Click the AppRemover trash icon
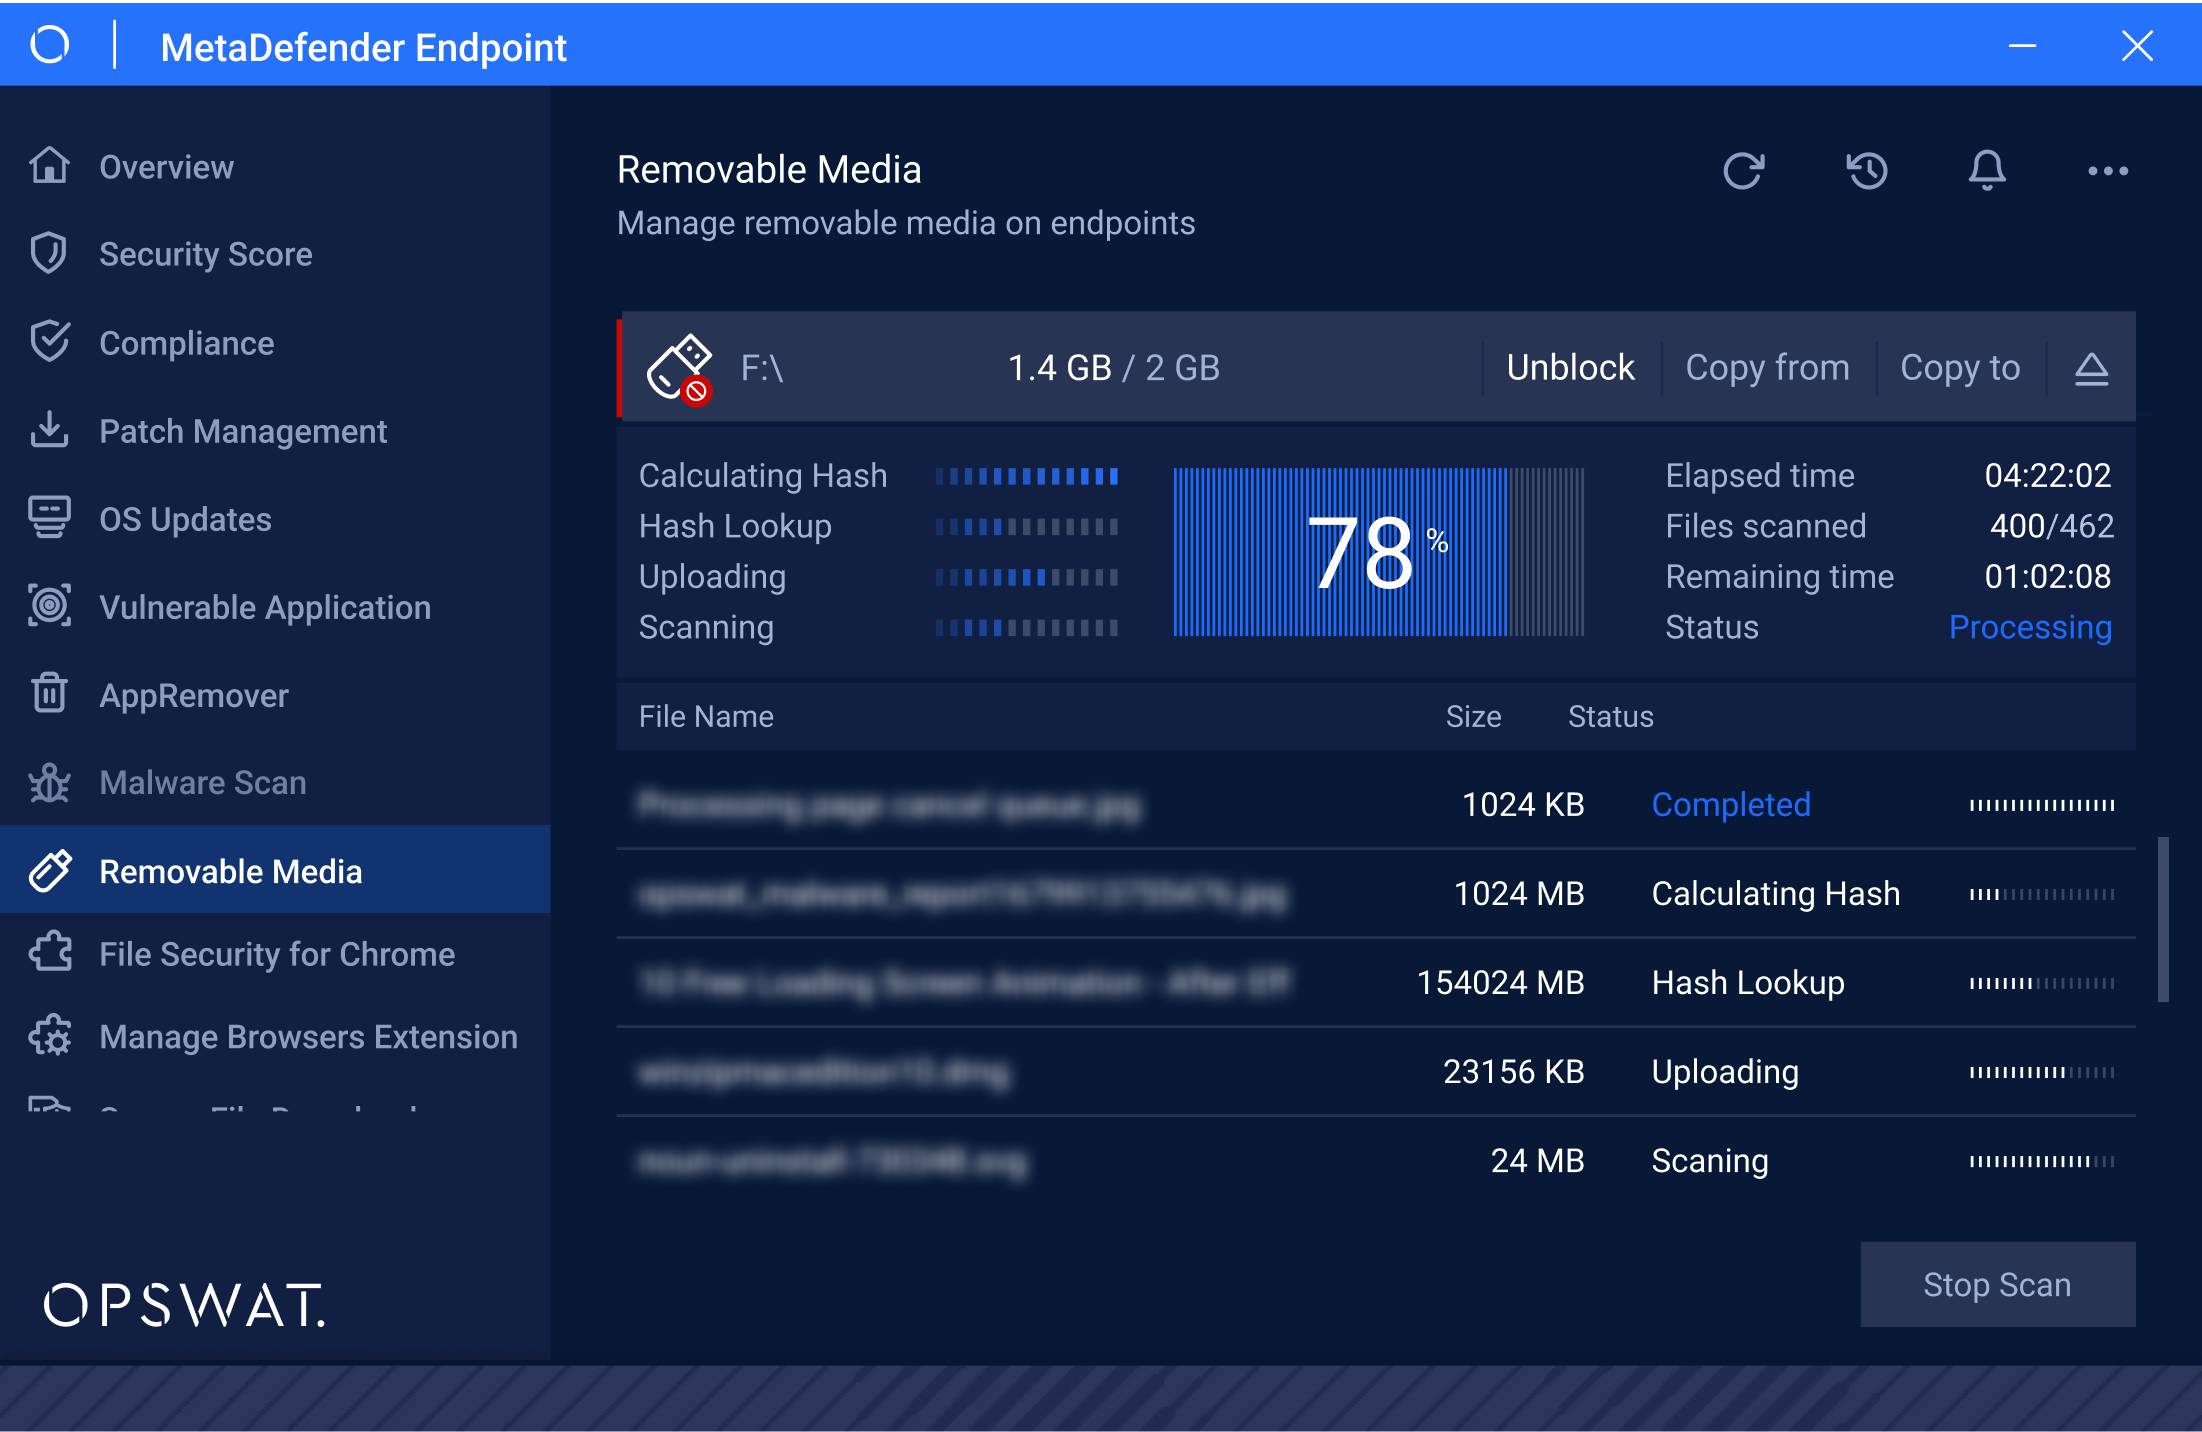2202x1432 pixels. [49, 693]
